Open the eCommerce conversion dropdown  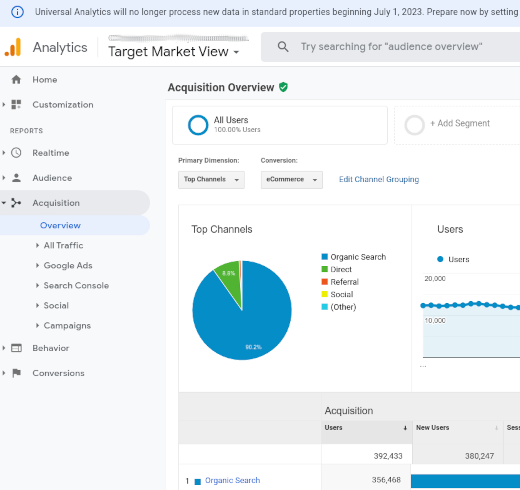(x=292, y=180)
